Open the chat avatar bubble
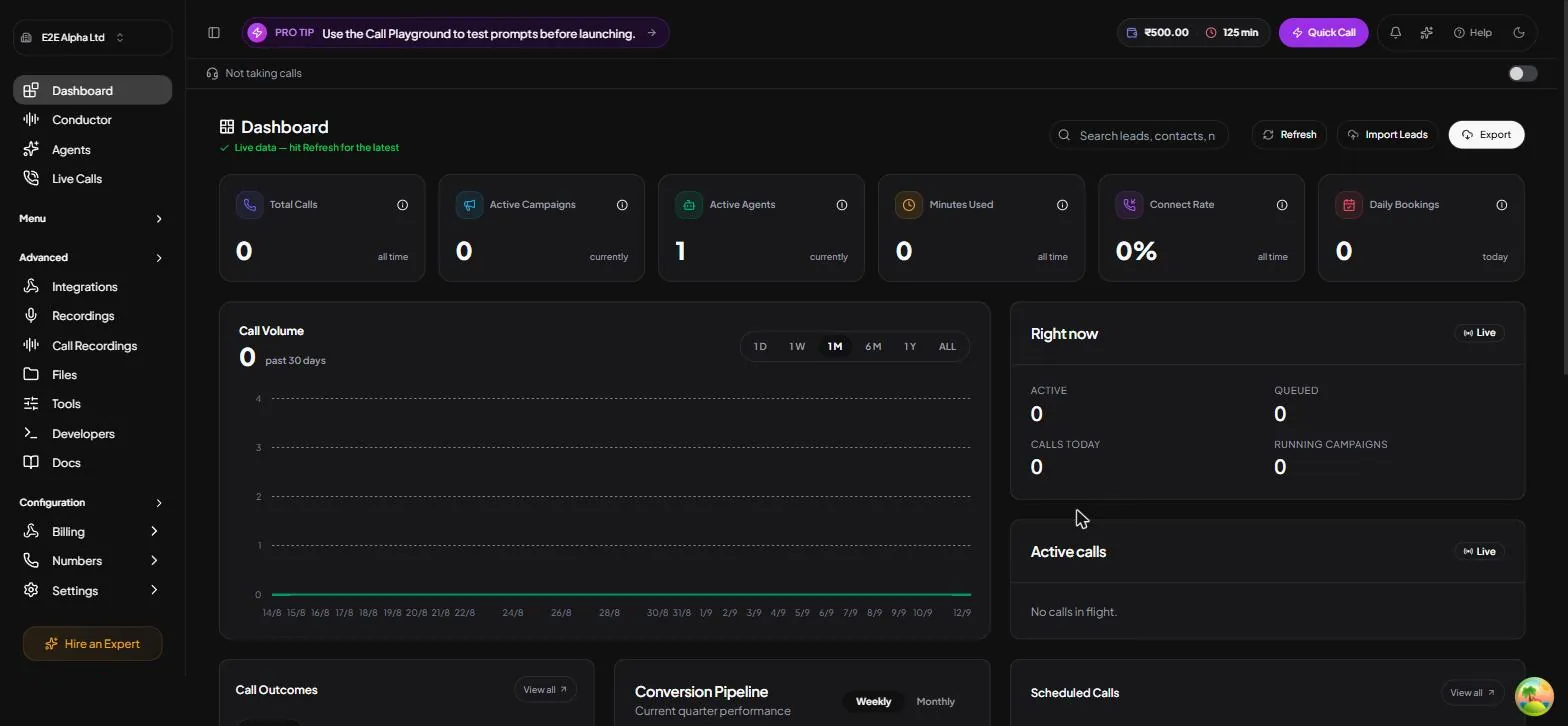Viewport: 1568px width, 726px height. (1534, 697)
